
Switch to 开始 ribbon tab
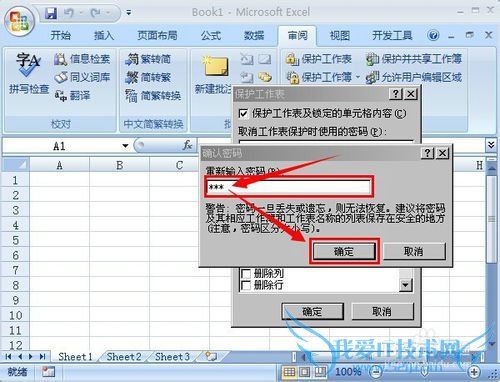click(x=60, y=35)
